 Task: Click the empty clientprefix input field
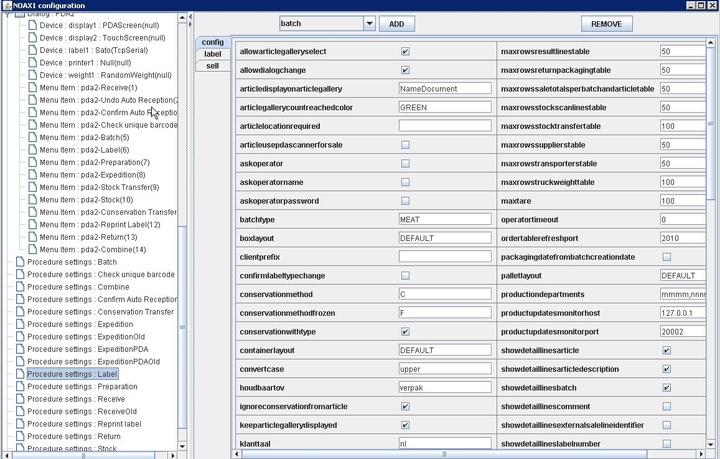pos(445,257)
